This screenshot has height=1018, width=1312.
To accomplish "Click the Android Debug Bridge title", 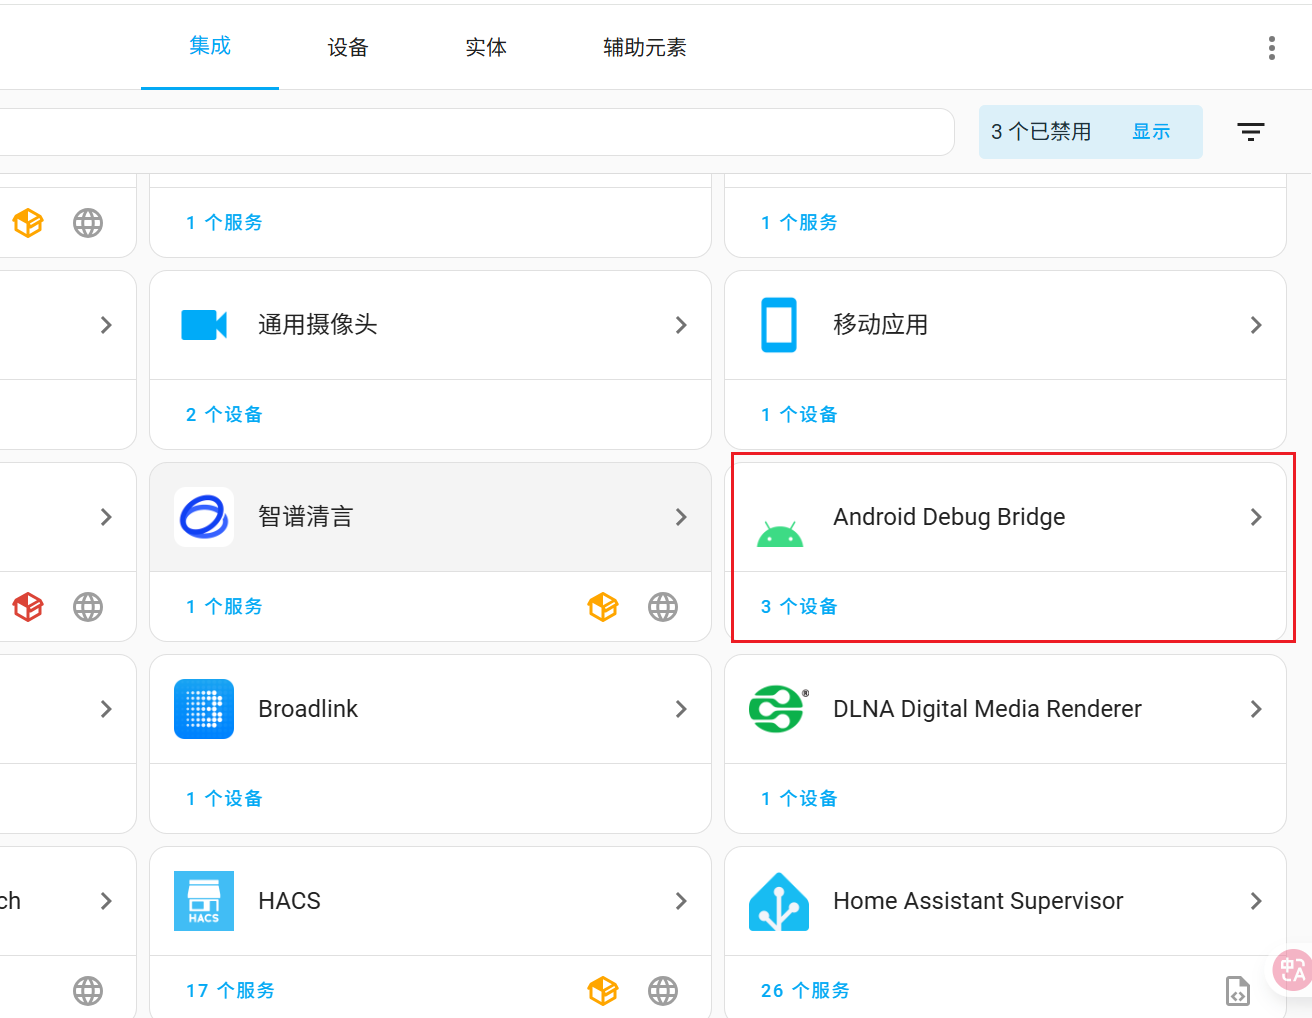I will pyautogui.click(x=949, y=517).
